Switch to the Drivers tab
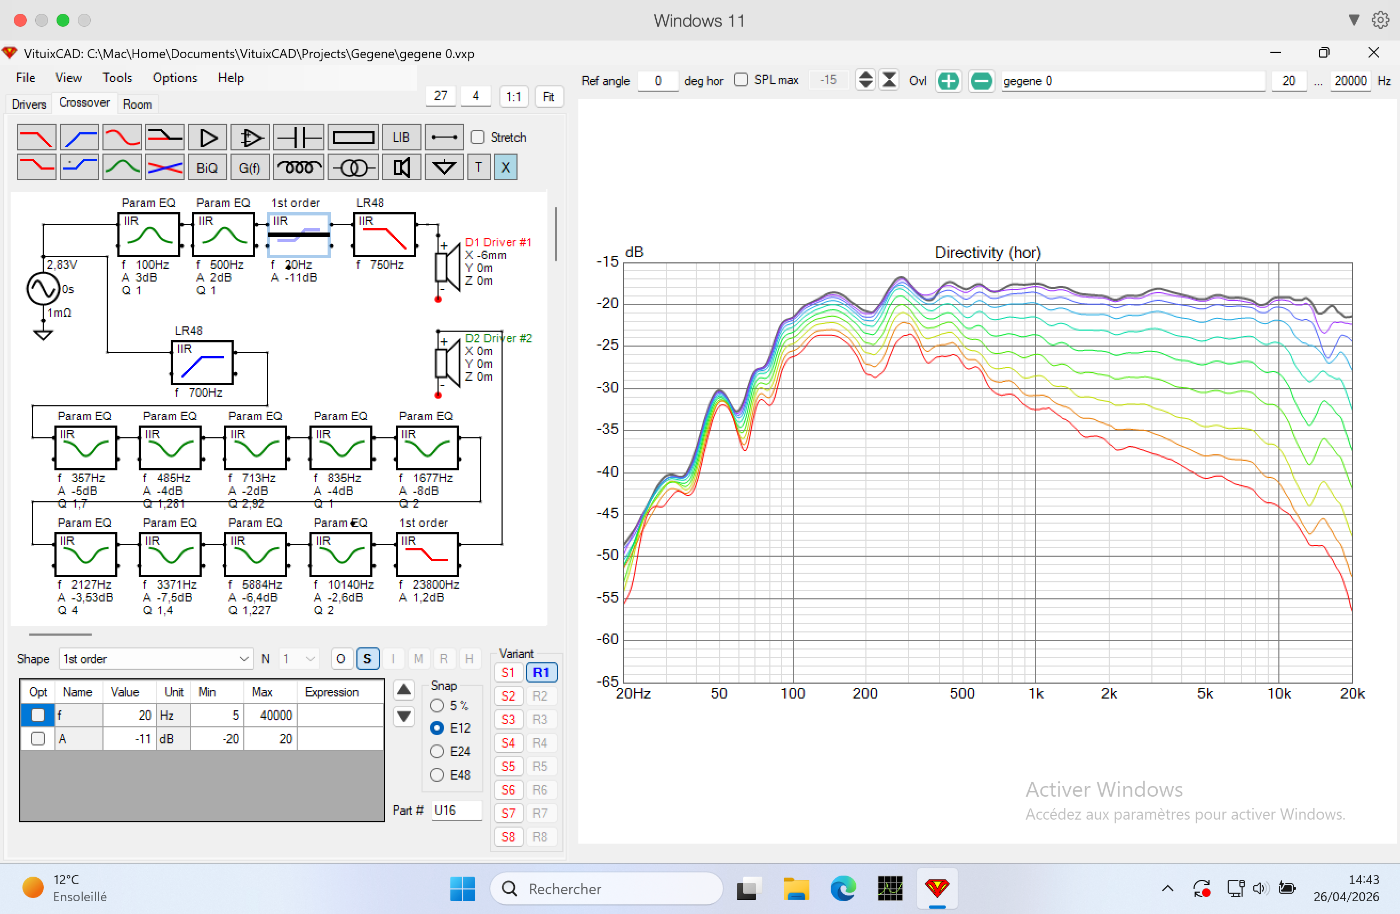This screenshot has height=914, width=1400. 29,104
